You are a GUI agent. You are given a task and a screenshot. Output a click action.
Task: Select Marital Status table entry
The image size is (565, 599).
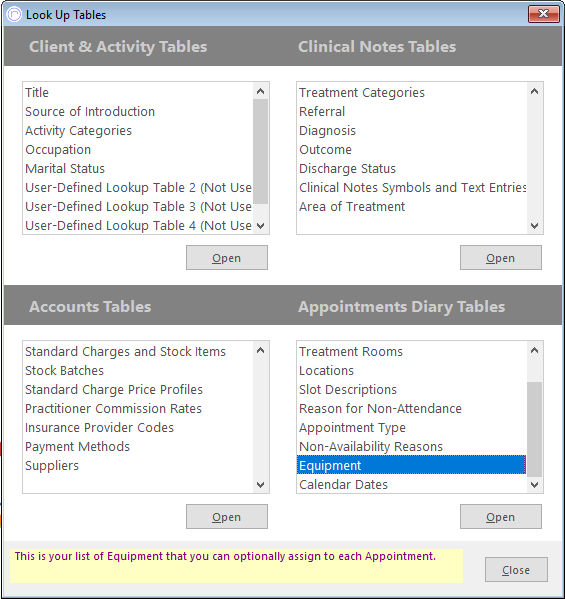click(65, 168)
